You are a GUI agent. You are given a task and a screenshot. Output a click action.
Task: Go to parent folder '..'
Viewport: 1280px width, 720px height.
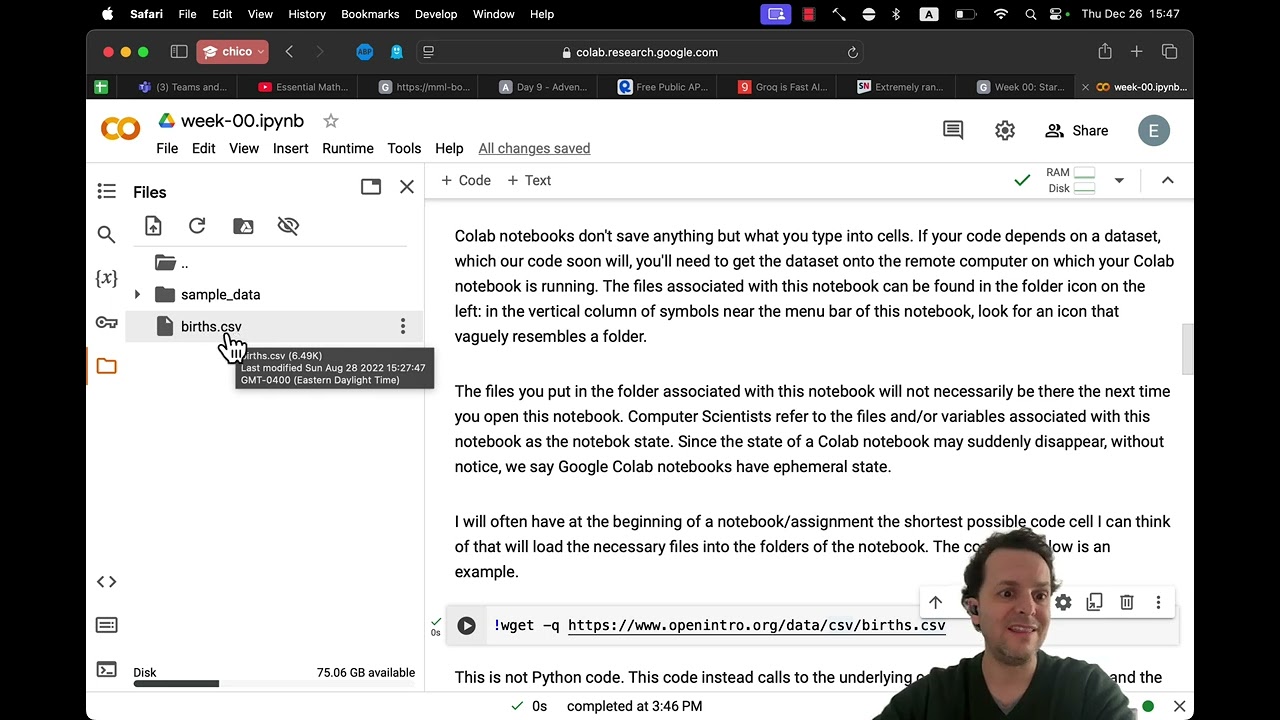pos(173,263)
